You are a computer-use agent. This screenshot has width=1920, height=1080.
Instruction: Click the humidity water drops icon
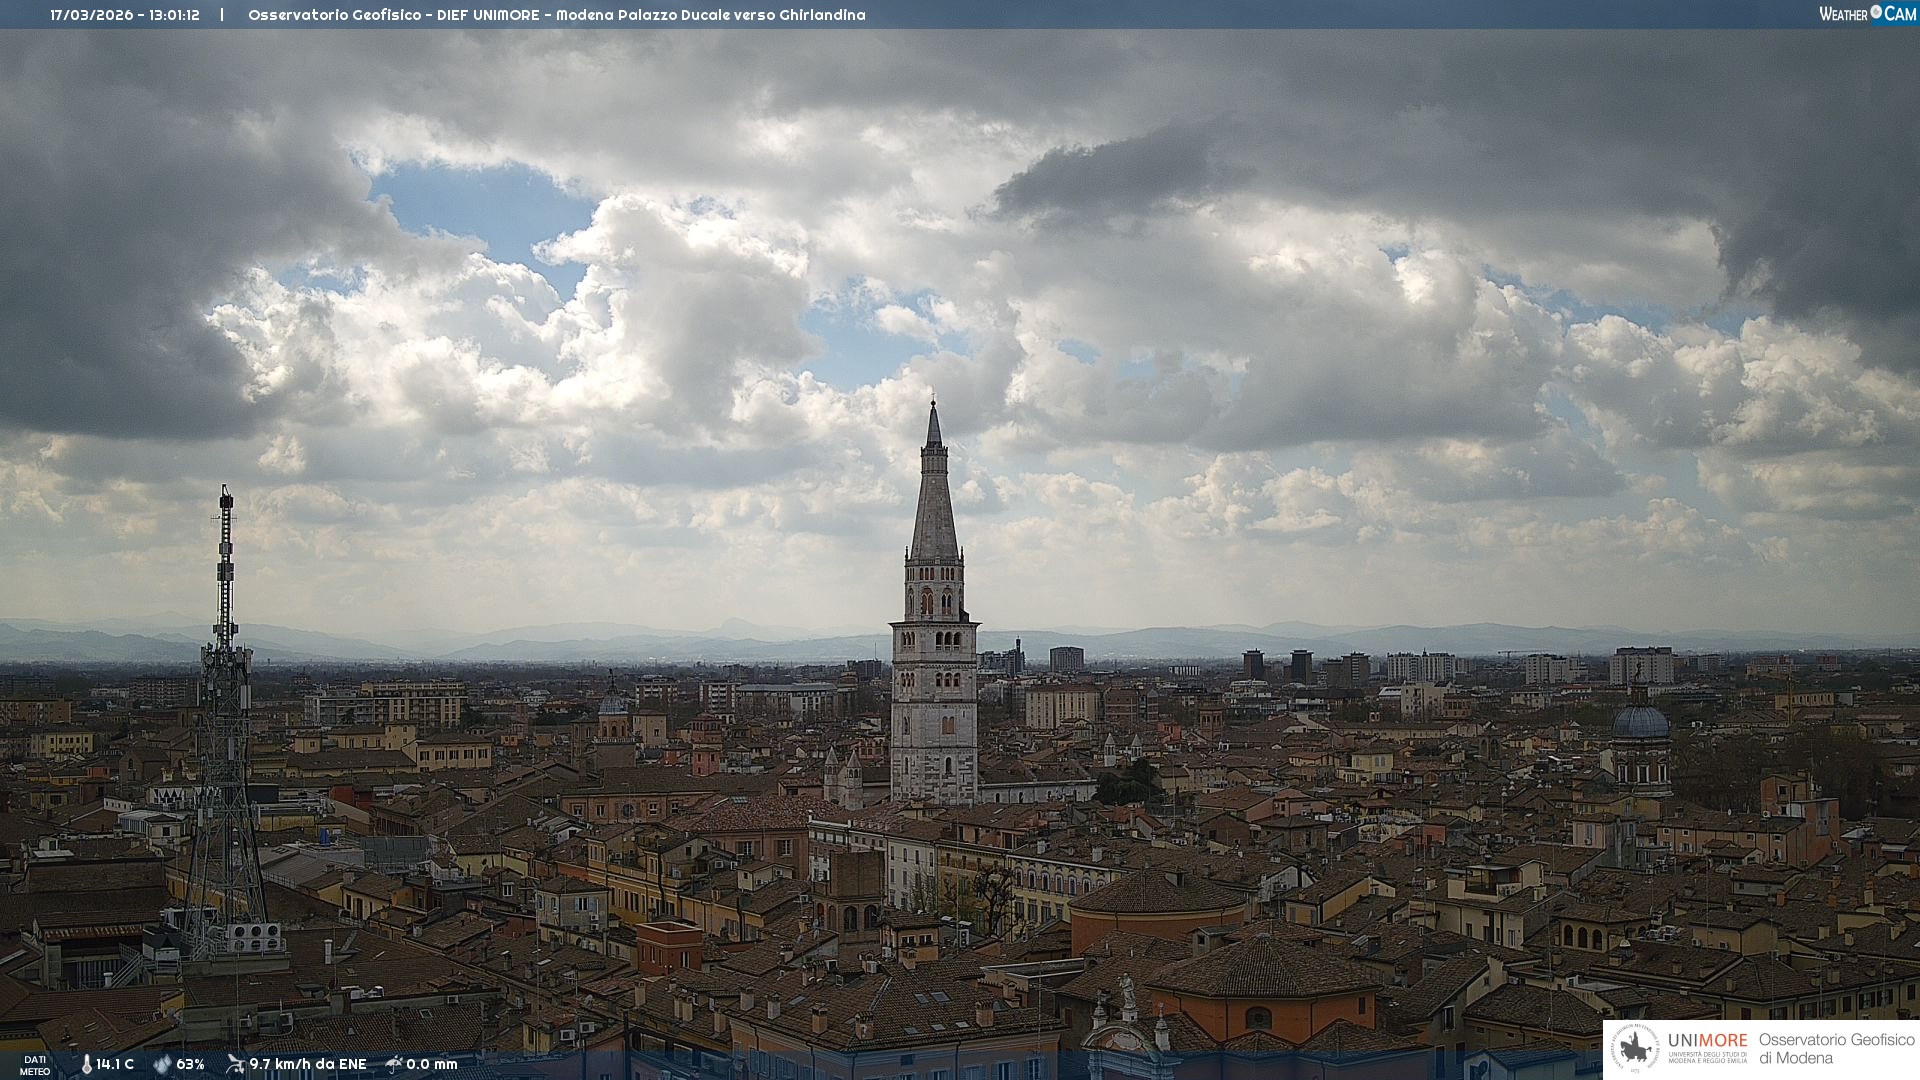pyautogui.click(x=162, y=1064)
